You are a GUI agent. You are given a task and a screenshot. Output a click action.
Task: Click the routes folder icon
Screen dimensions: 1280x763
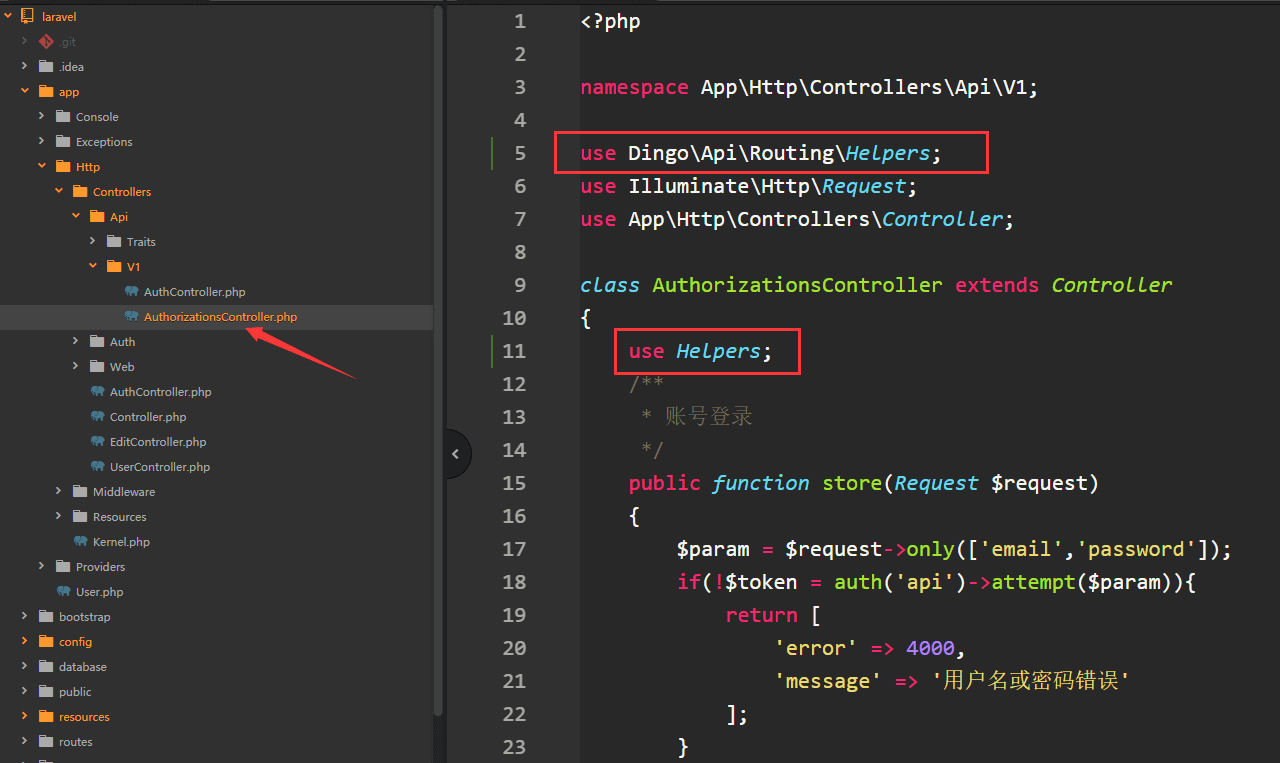45,742
